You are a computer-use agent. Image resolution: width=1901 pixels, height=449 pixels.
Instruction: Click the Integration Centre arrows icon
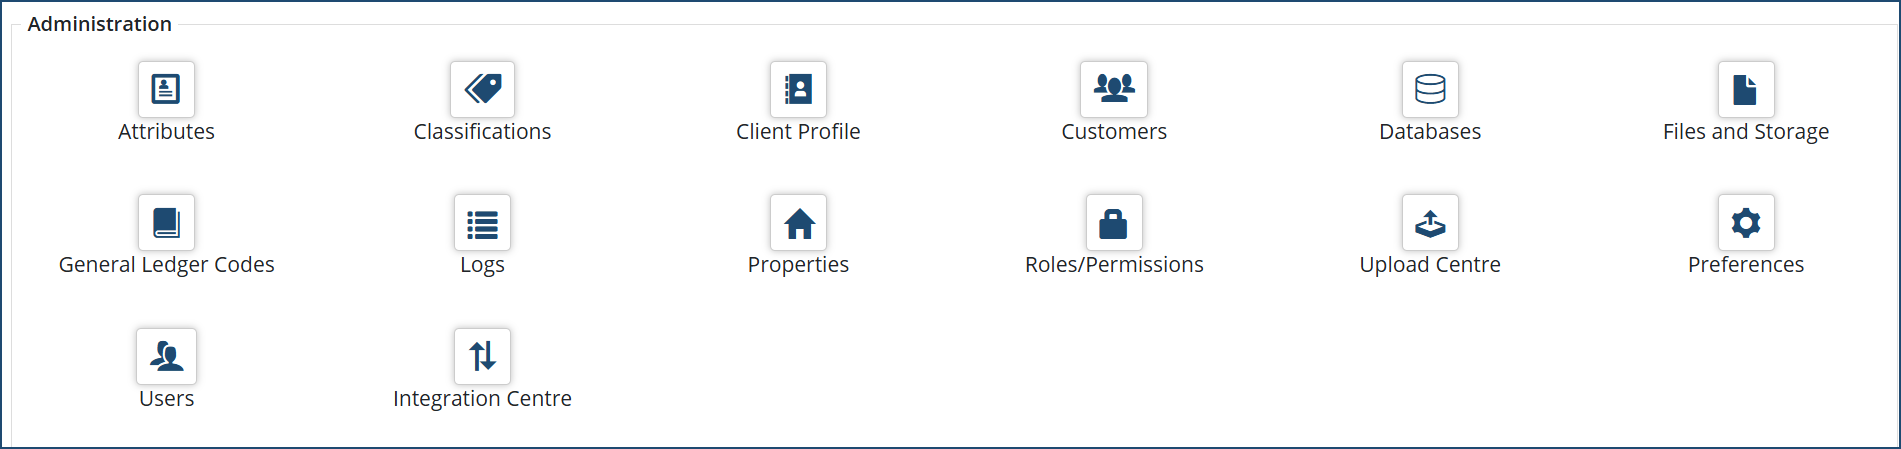(482, 356)
